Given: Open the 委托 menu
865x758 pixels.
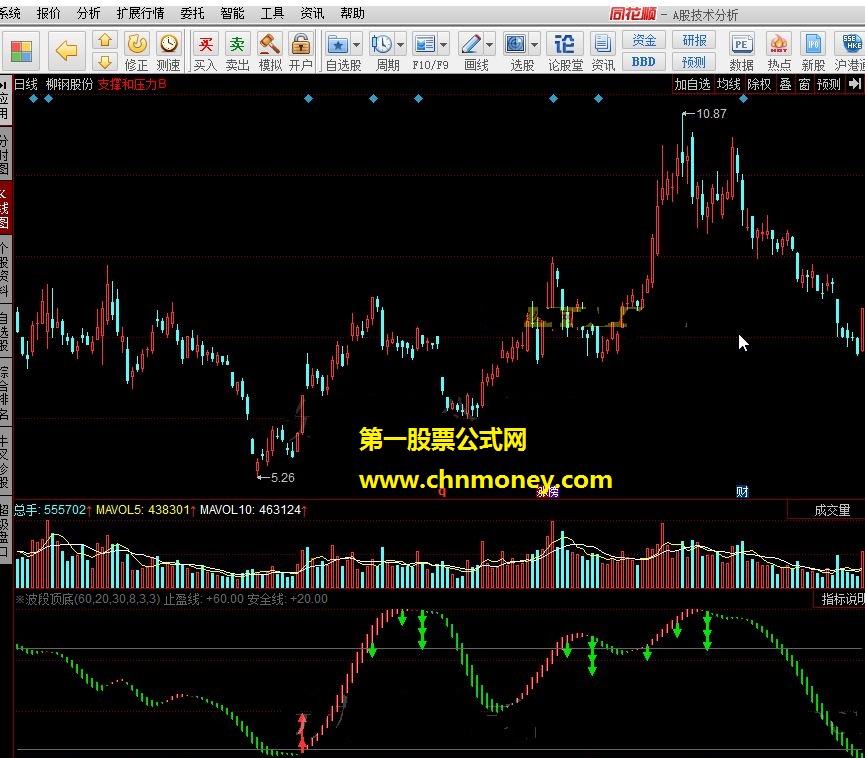Looking at the screenshot, I should tap(192, 13).
